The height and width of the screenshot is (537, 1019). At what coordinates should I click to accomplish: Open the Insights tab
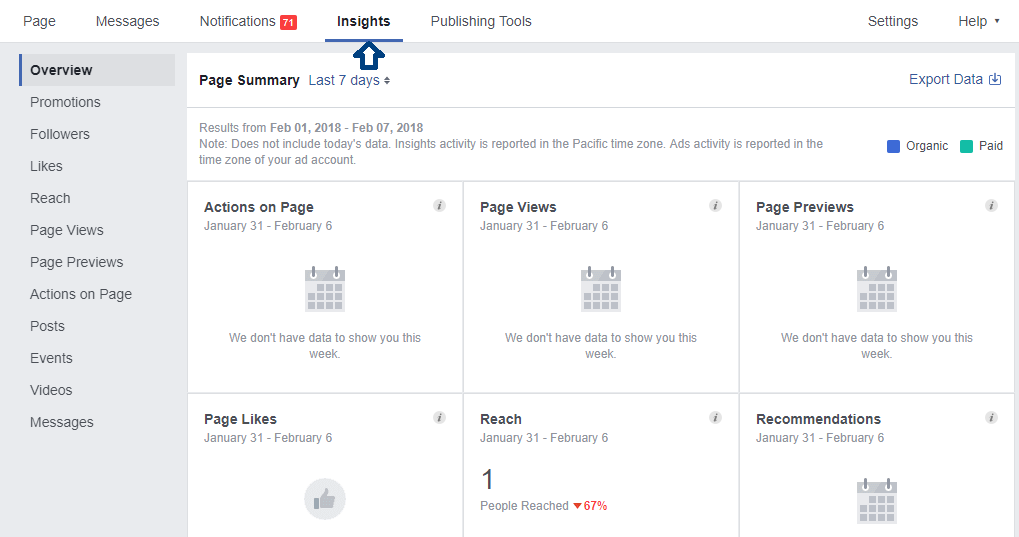click(x=364, y=21)
